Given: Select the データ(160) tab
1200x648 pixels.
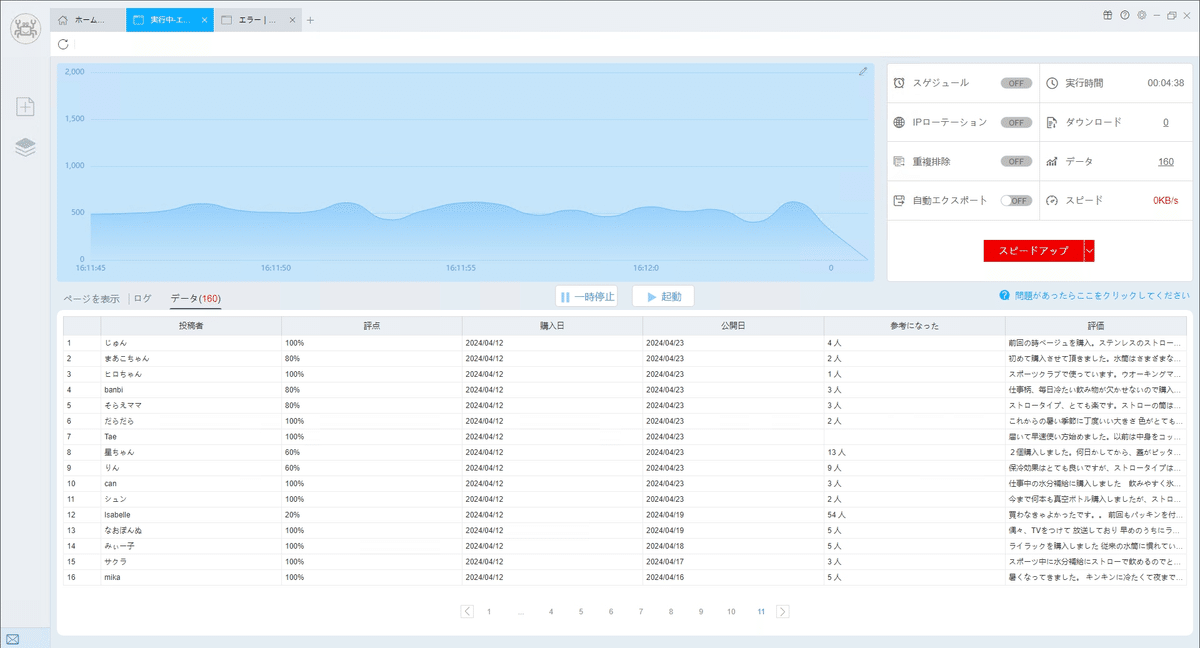Looking at the screenshot, I should (195, 298).
